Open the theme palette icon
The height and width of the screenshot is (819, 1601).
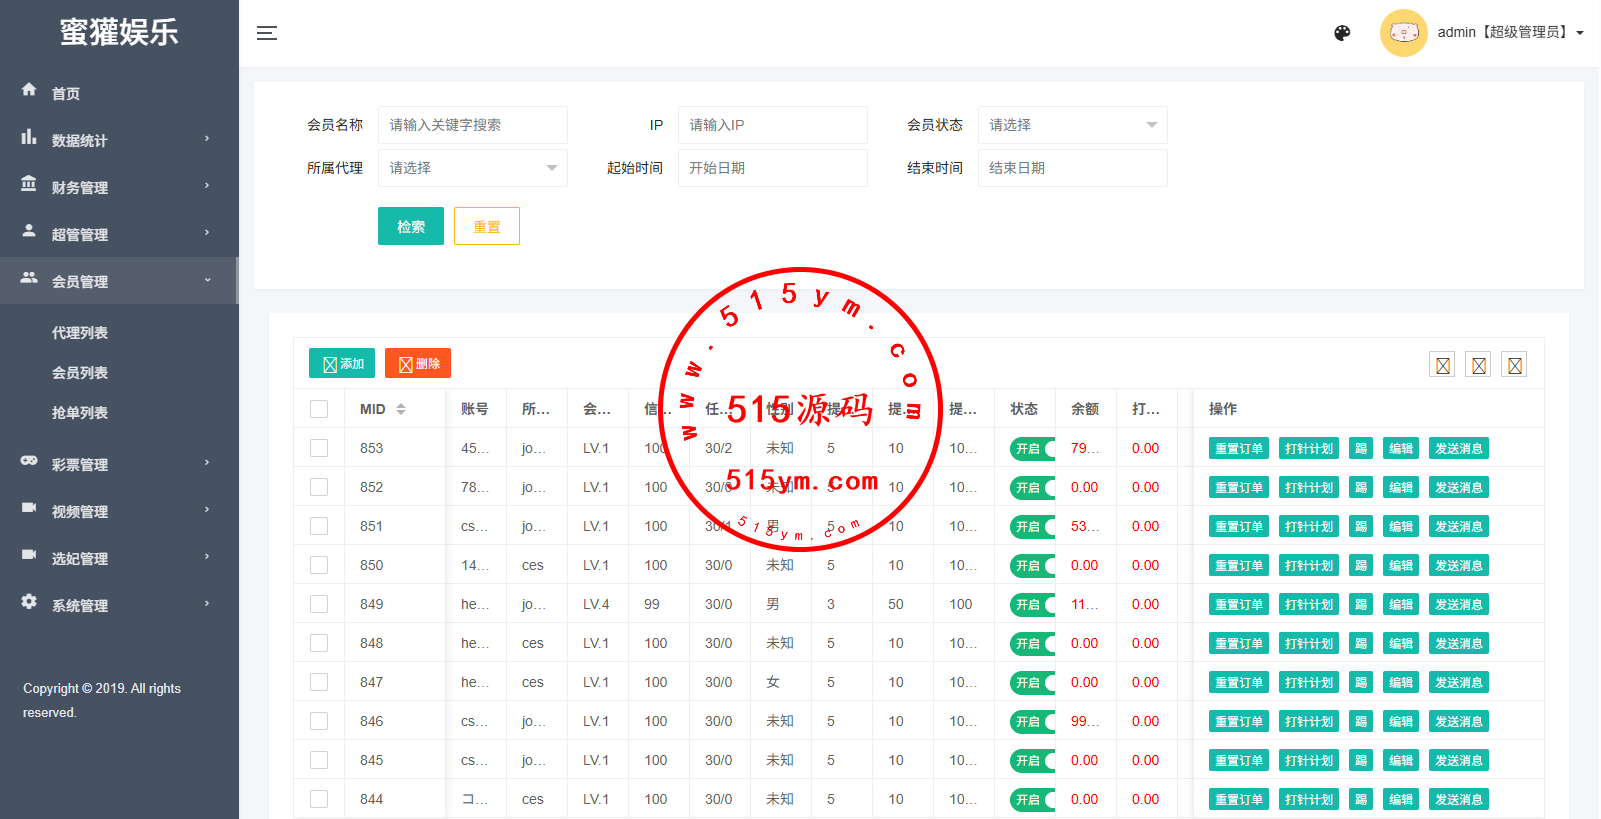click(1342, 33)
